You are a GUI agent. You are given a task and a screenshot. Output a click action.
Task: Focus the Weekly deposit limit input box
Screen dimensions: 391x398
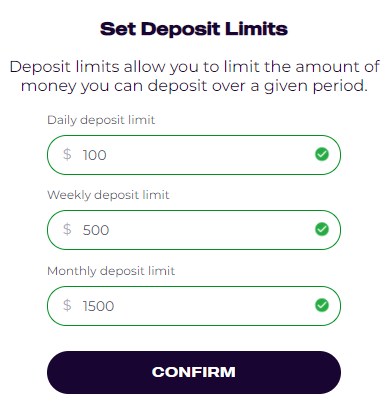point(194,230)
